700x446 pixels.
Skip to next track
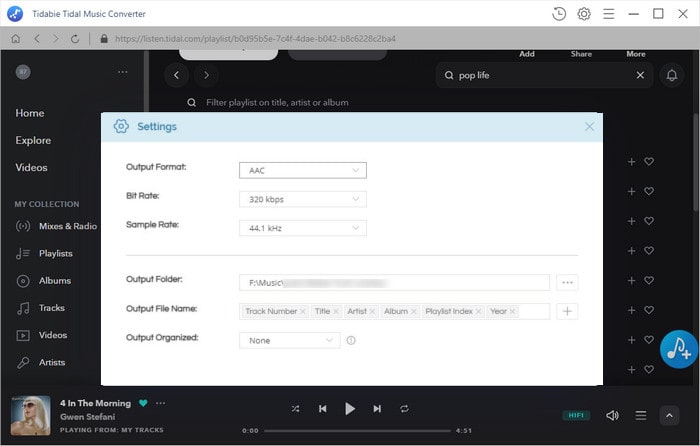[377, 408]
